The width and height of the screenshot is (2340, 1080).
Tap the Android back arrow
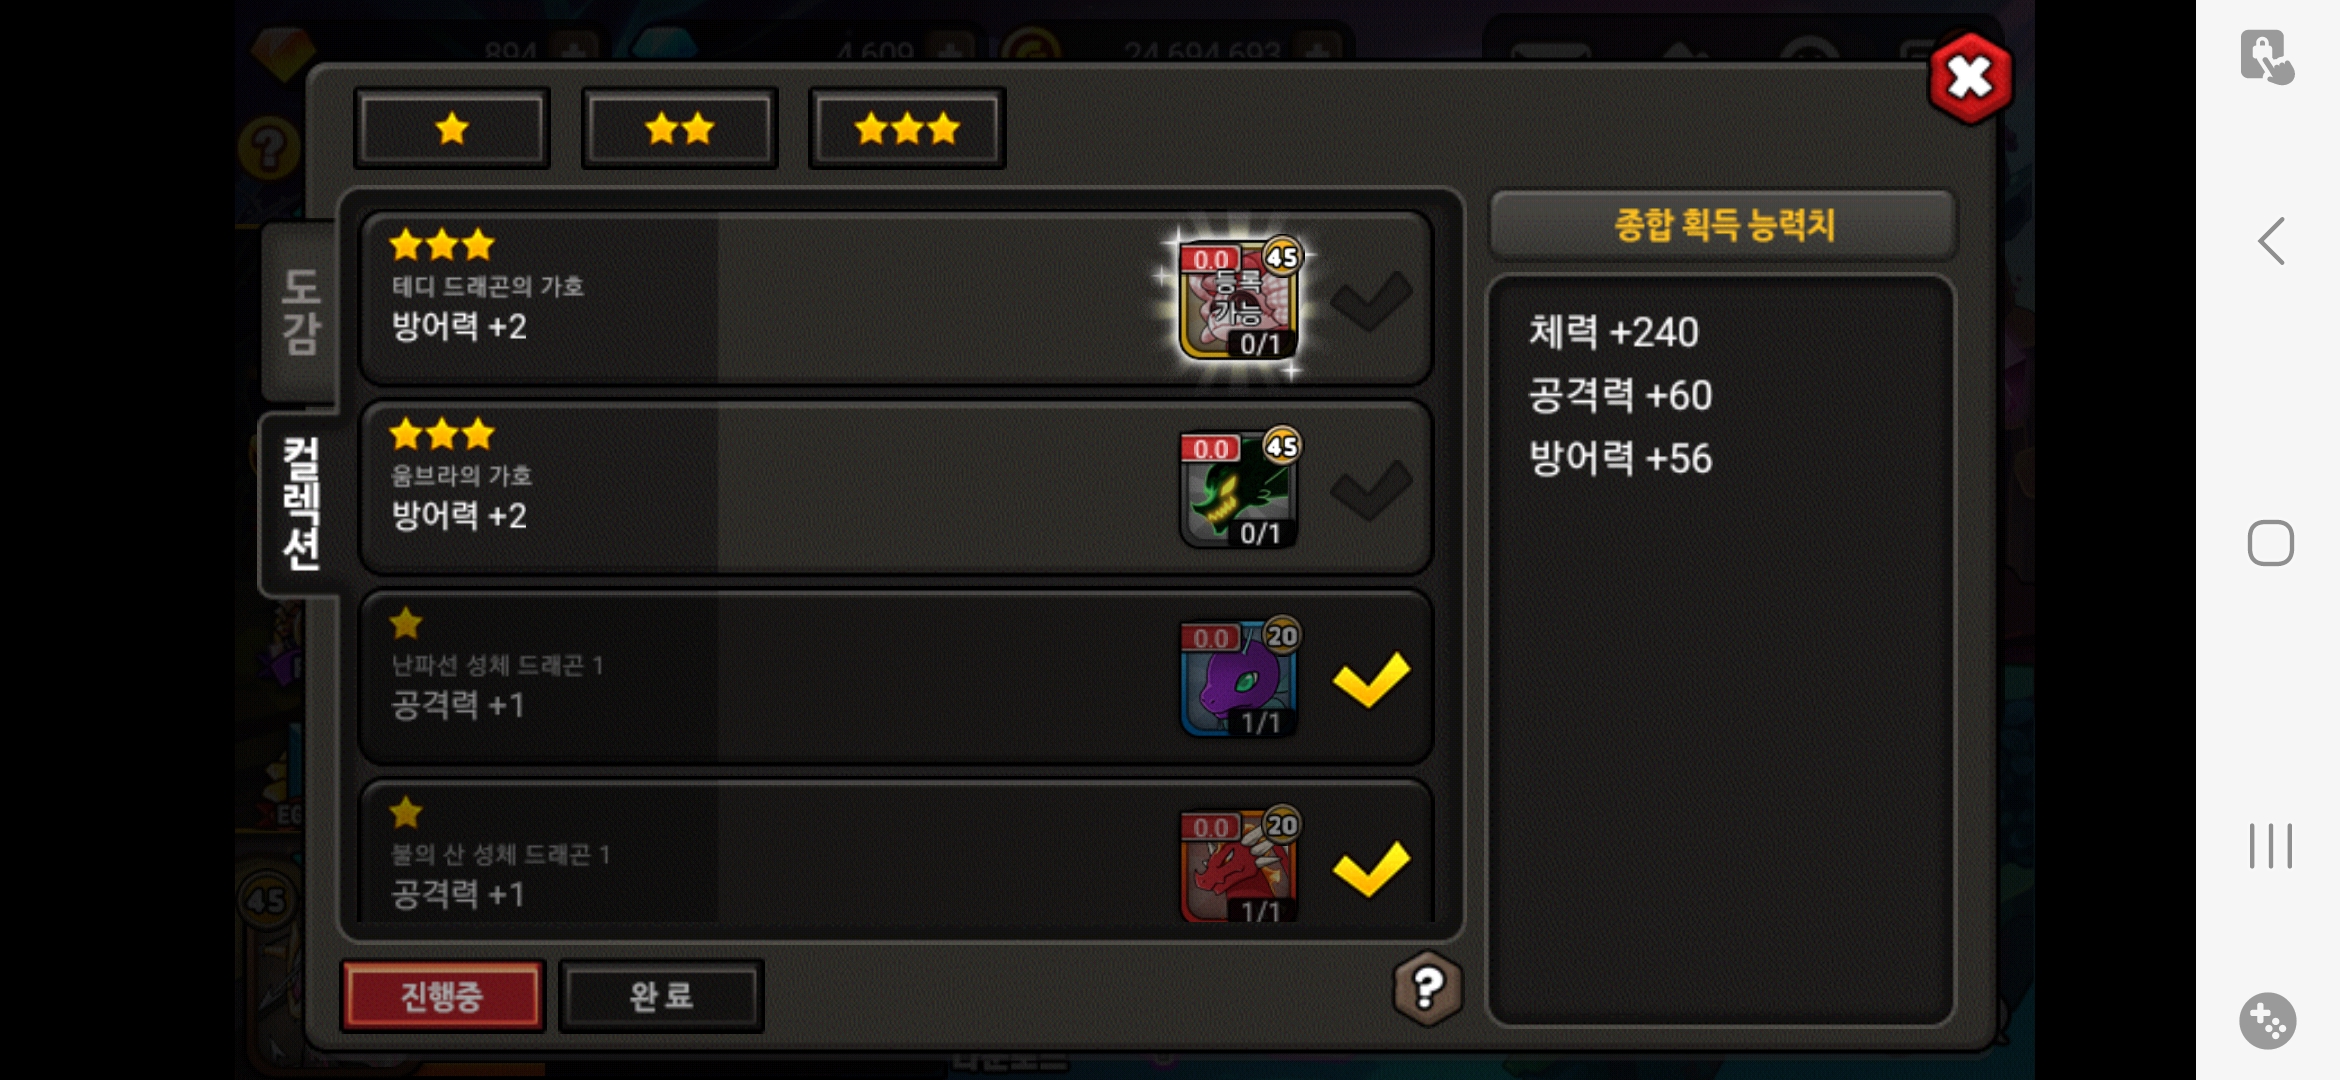coord(2271,241)
